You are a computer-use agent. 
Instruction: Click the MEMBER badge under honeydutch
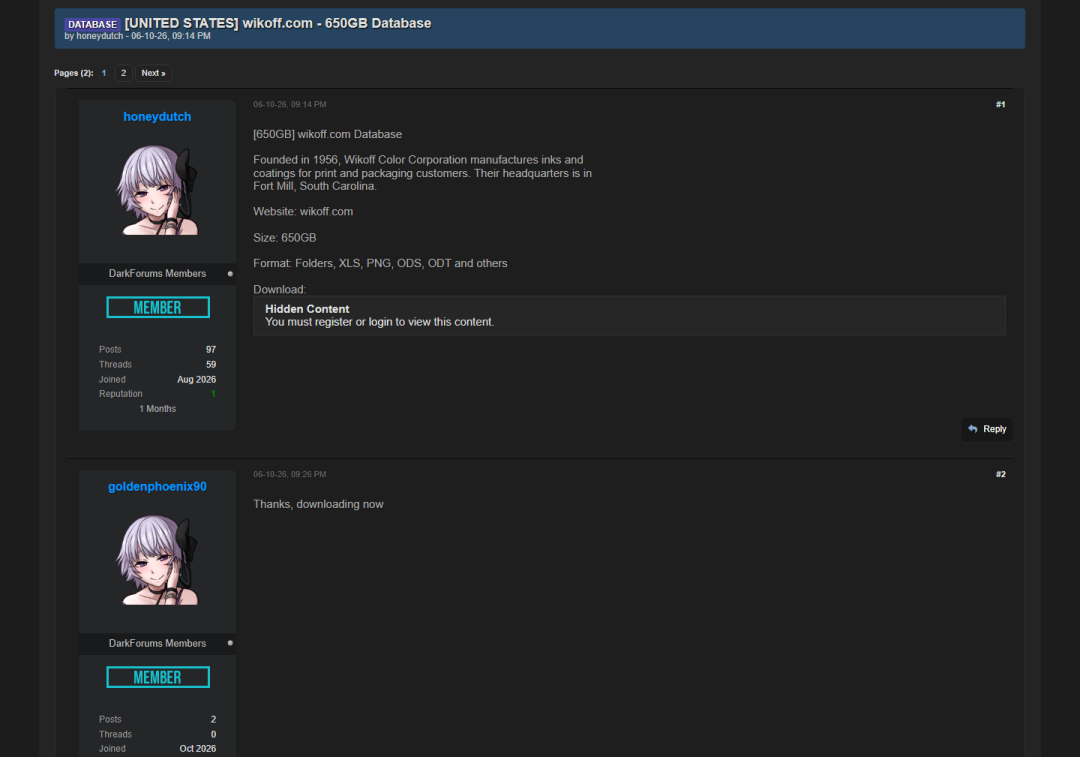pyautogui.click(x=158, y=307)
